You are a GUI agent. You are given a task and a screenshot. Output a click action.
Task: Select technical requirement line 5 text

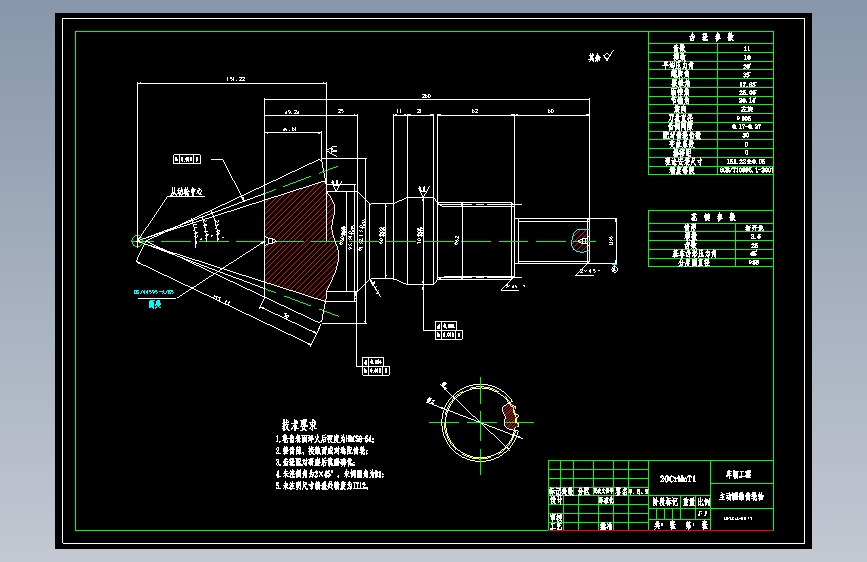[x=322, y=486]
